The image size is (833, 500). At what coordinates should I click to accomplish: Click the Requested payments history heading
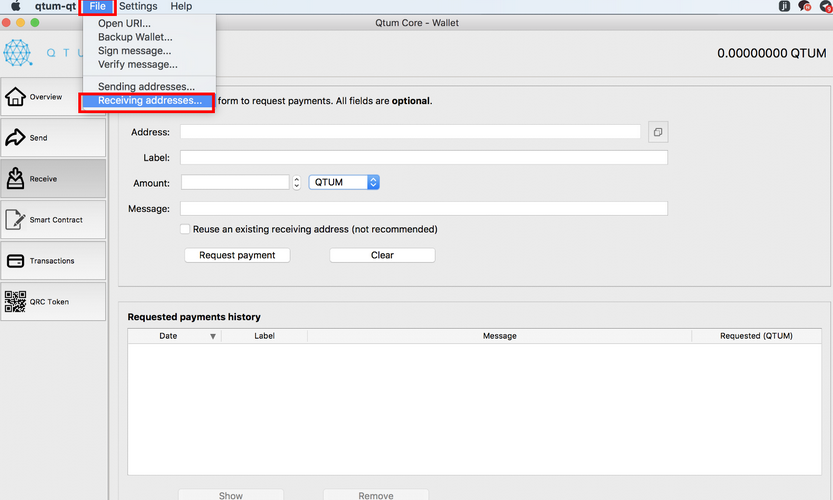tap(194, 317)
